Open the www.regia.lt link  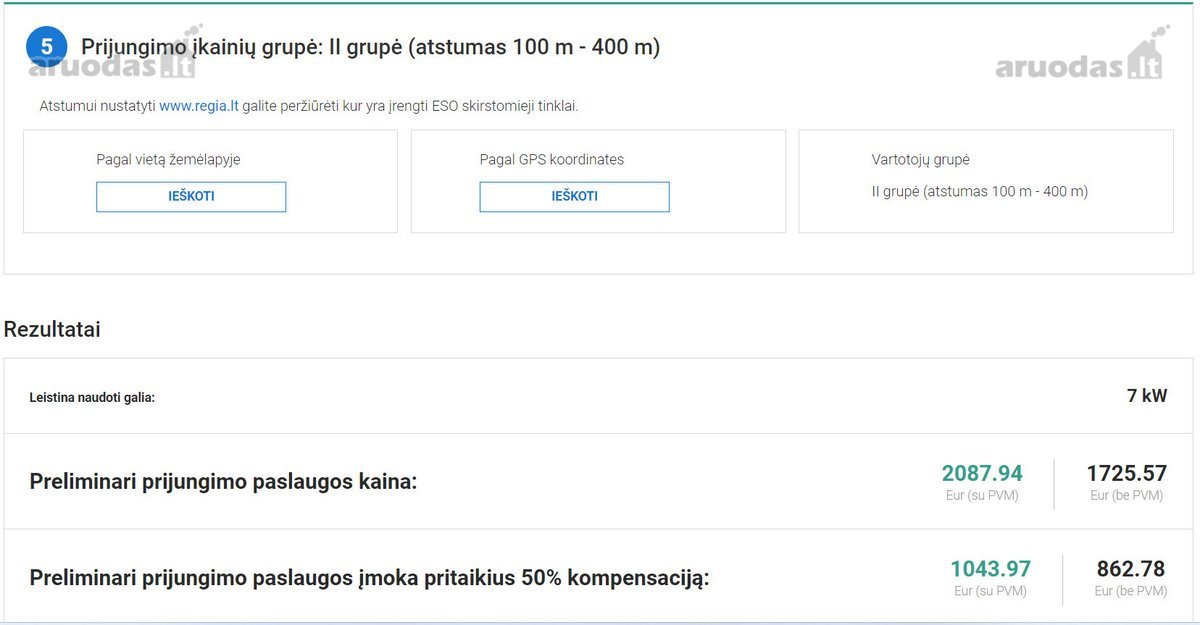pos(198,105)
